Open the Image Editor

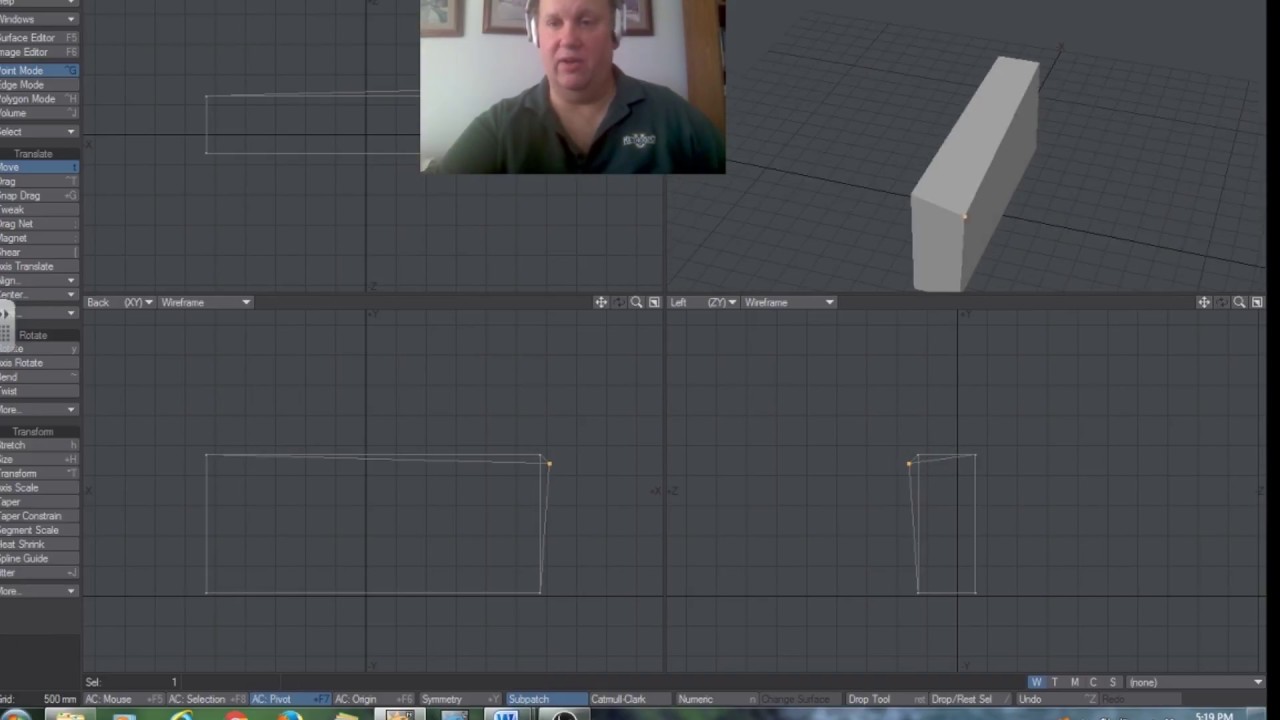coord(39,52)
